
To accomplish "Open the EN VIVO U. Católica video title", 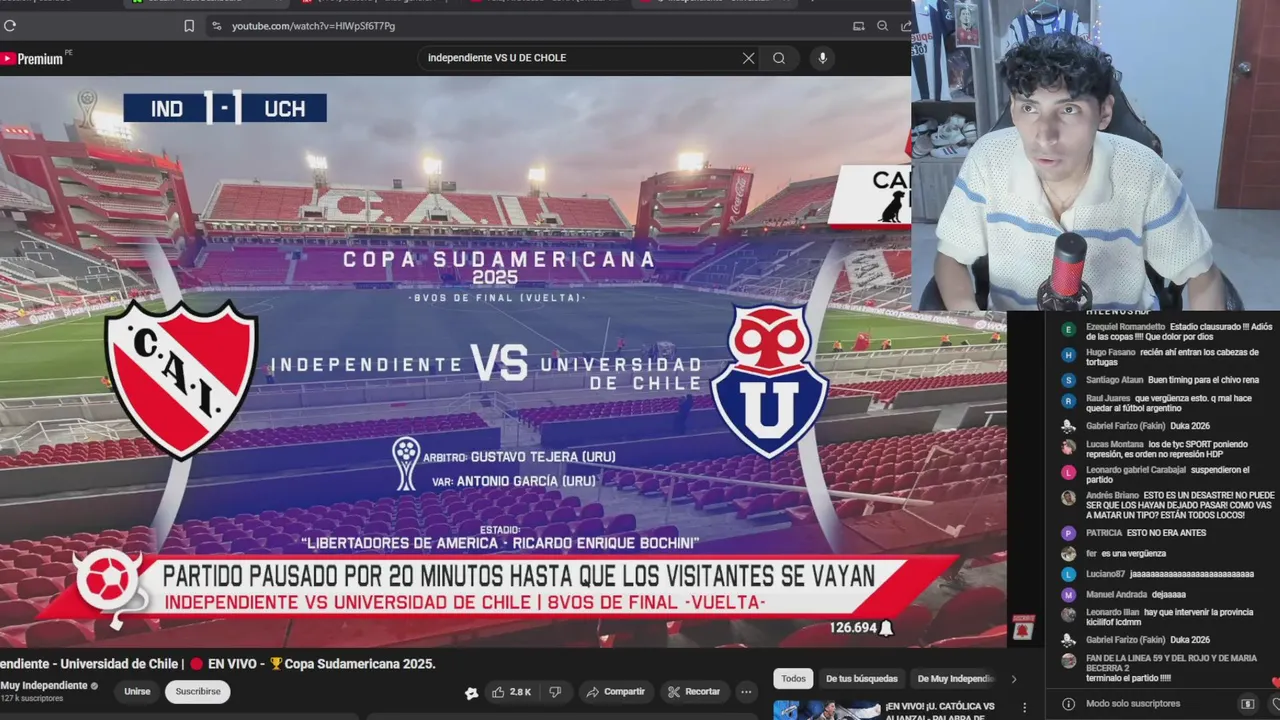I will click(940, 711).
